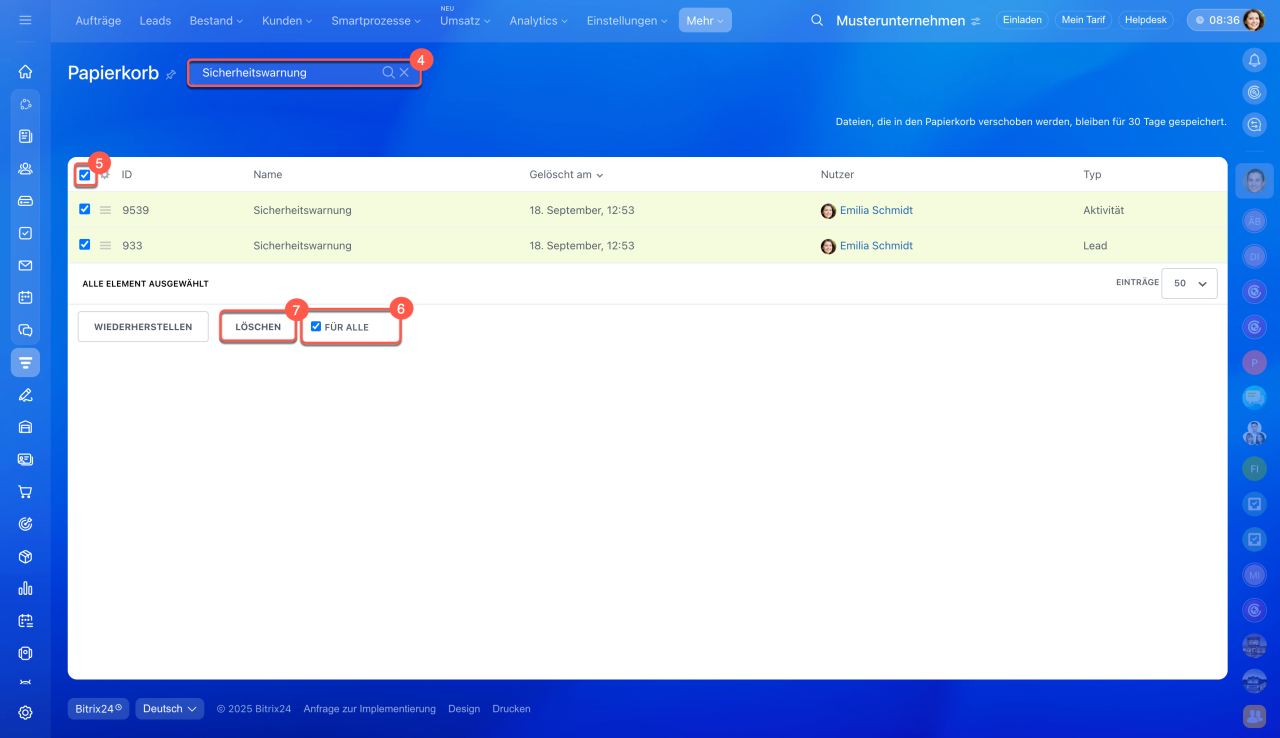The width and height of the screenshot is (1280, 738).
Task: Open the home icon in left sidebar
Action: coord(25,72)
